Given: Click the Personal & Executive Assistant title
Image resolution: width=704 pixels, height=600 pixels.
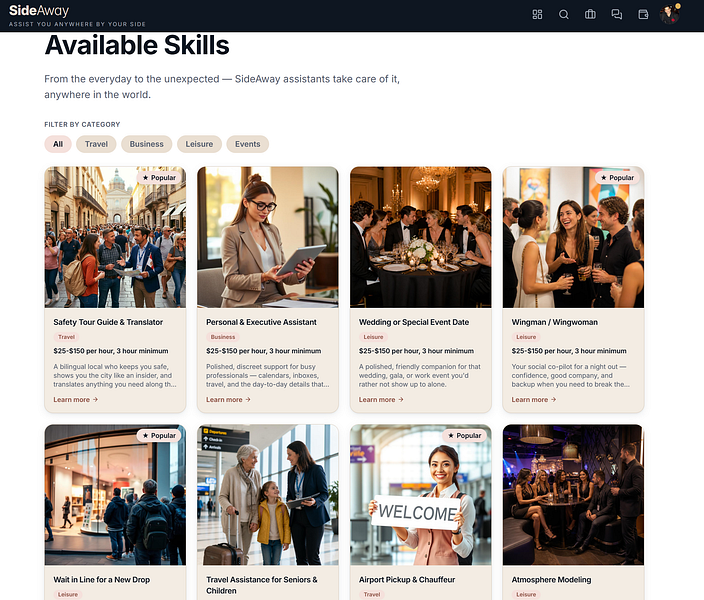Looking at the screenshot, I should point(261,322).
